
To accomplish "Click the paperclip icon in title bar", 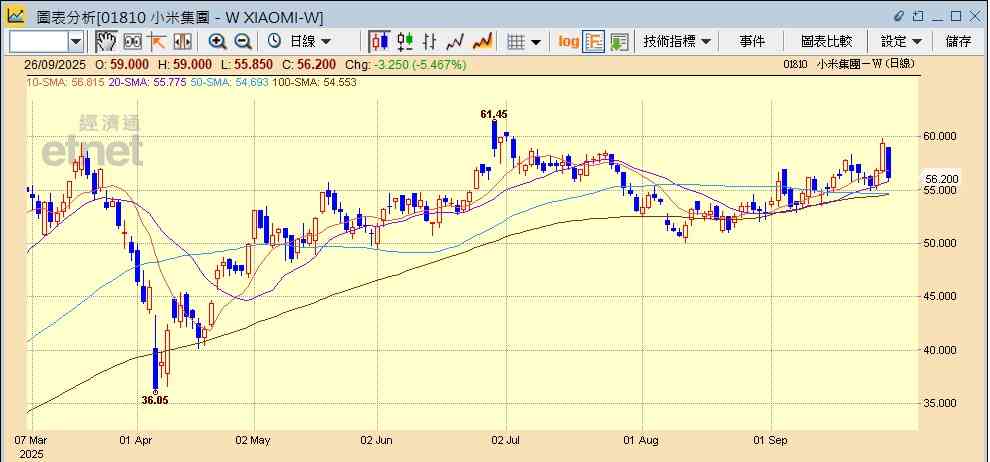I will [899, 15].
